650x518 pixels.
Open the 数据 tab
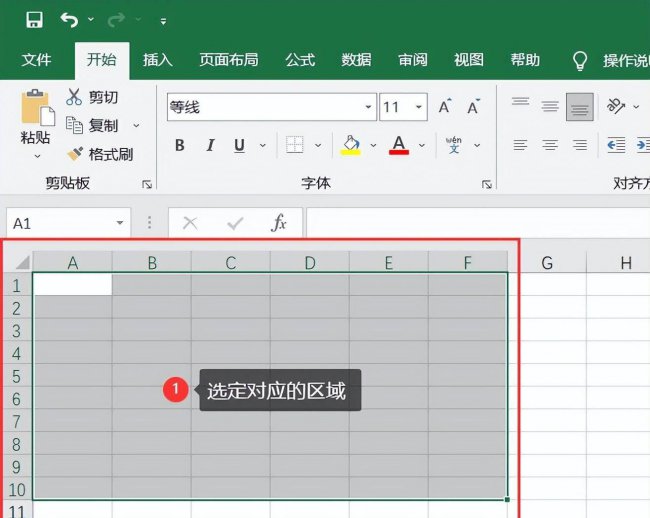pos(356,60)
